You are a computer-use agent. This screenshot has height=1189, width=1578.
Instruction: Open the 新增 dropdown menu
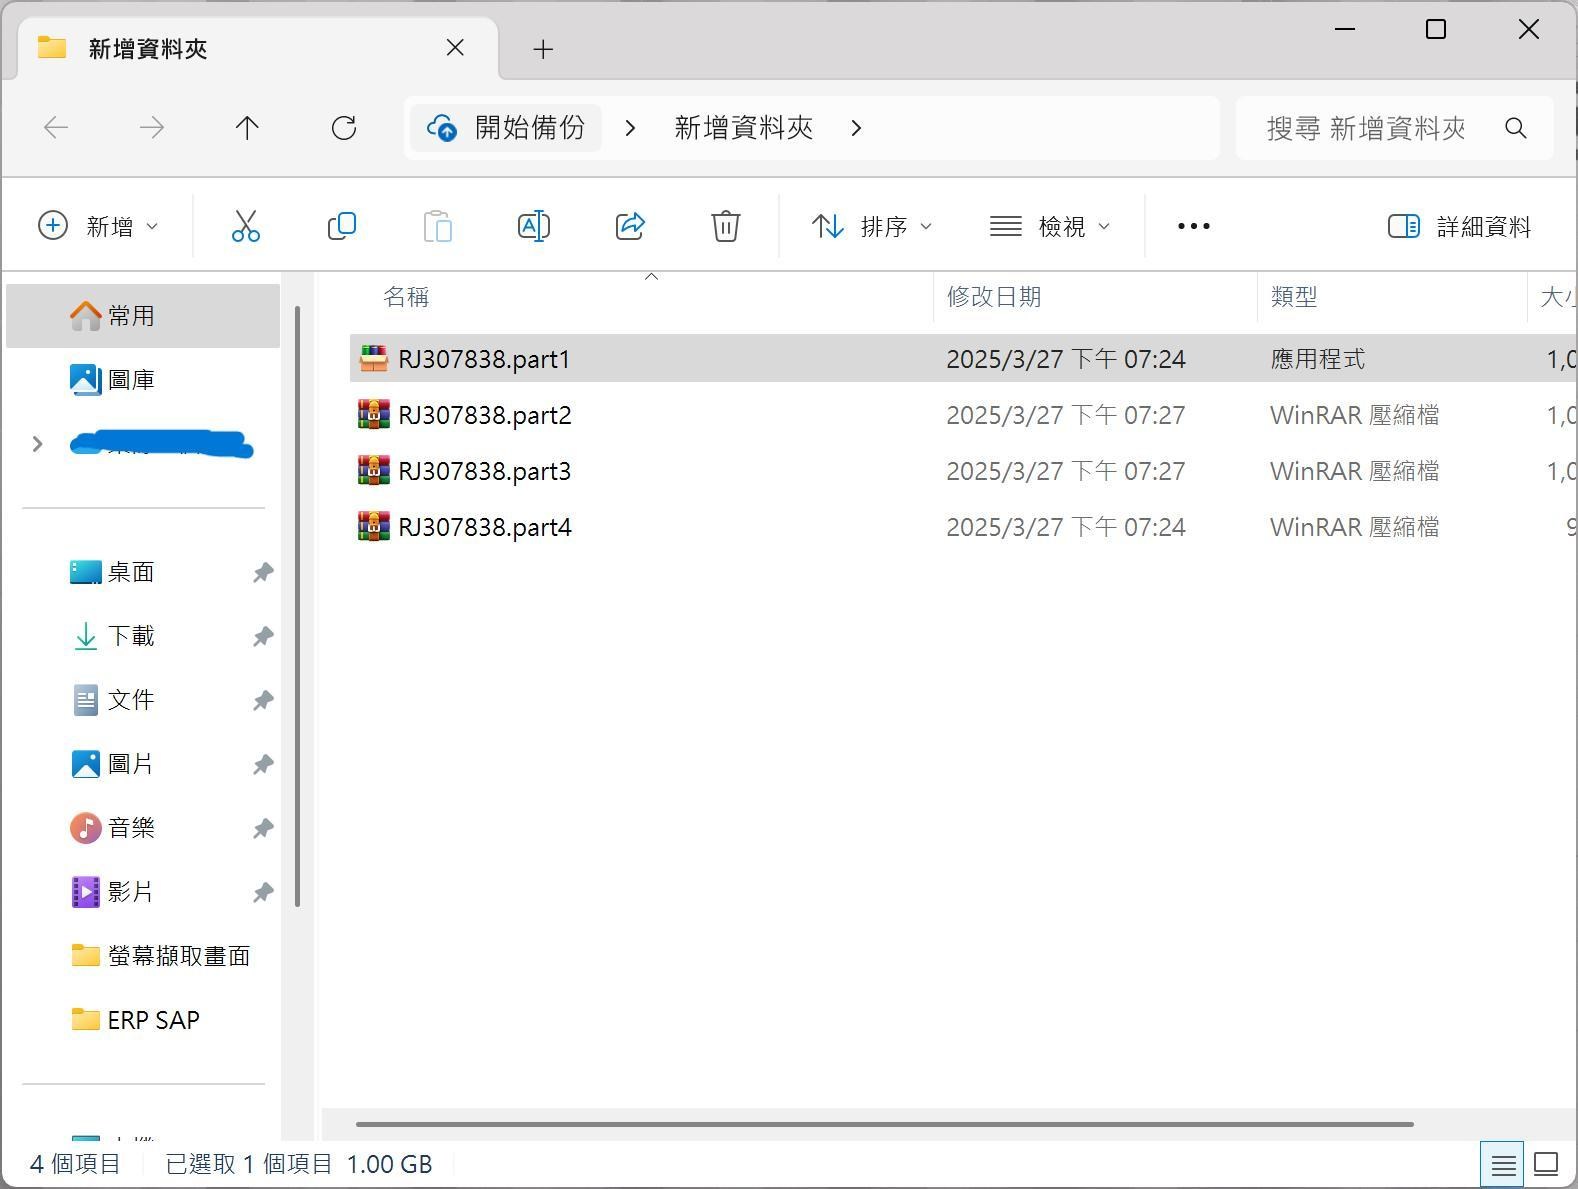click(98, 227)
